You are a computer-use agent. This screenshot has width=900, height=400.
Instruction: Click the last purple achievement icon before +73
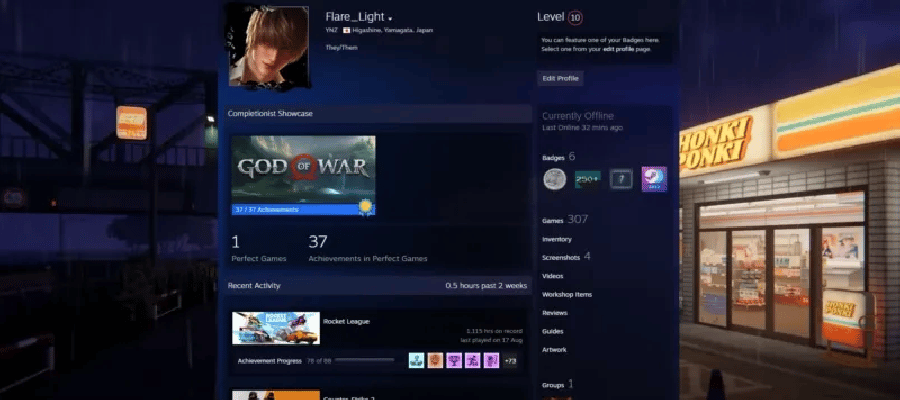click(491, 360)
